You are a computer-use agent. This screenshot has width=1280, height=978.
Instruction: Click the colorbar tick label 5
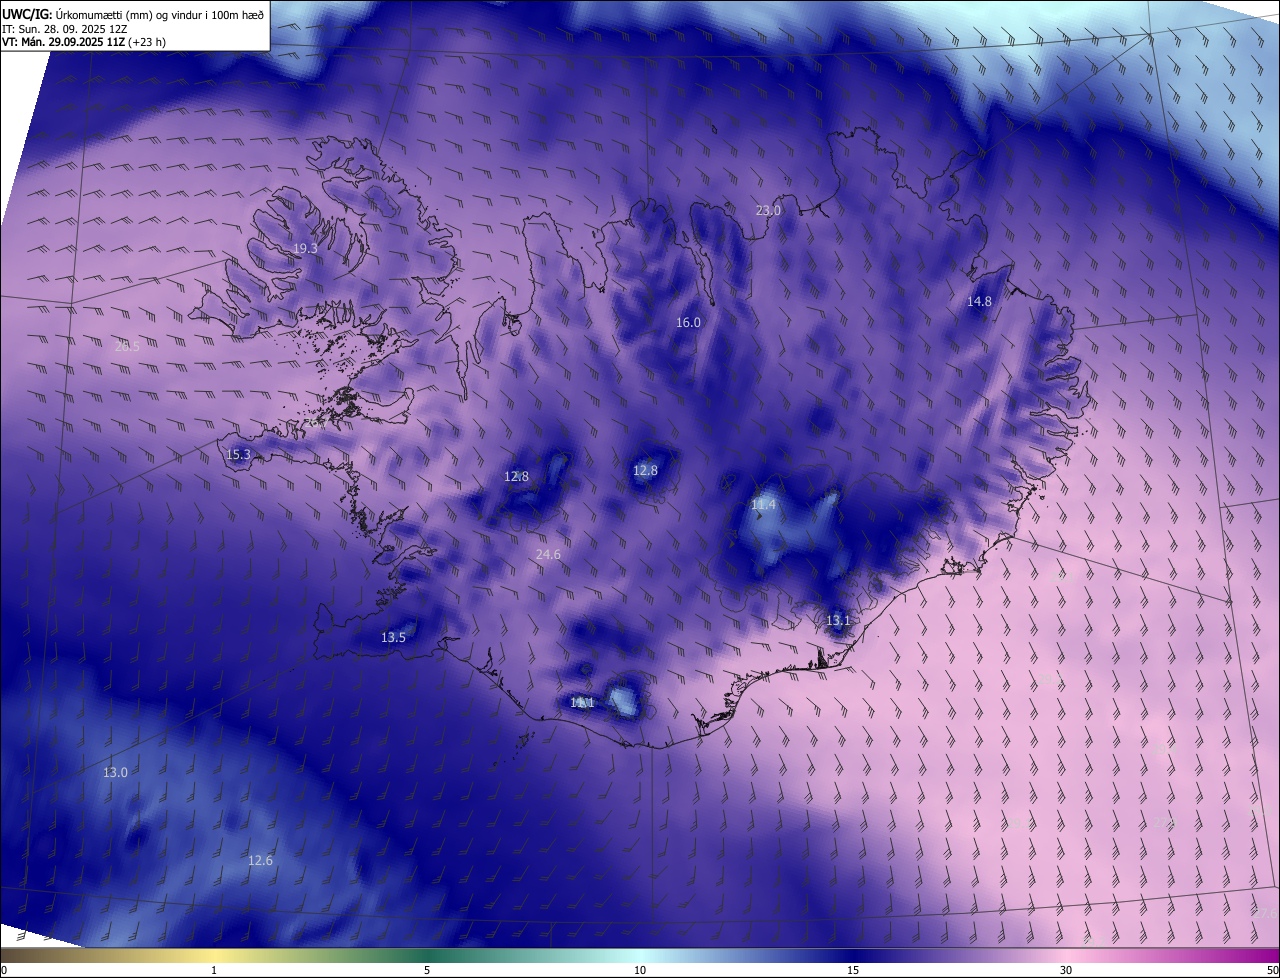427,971
